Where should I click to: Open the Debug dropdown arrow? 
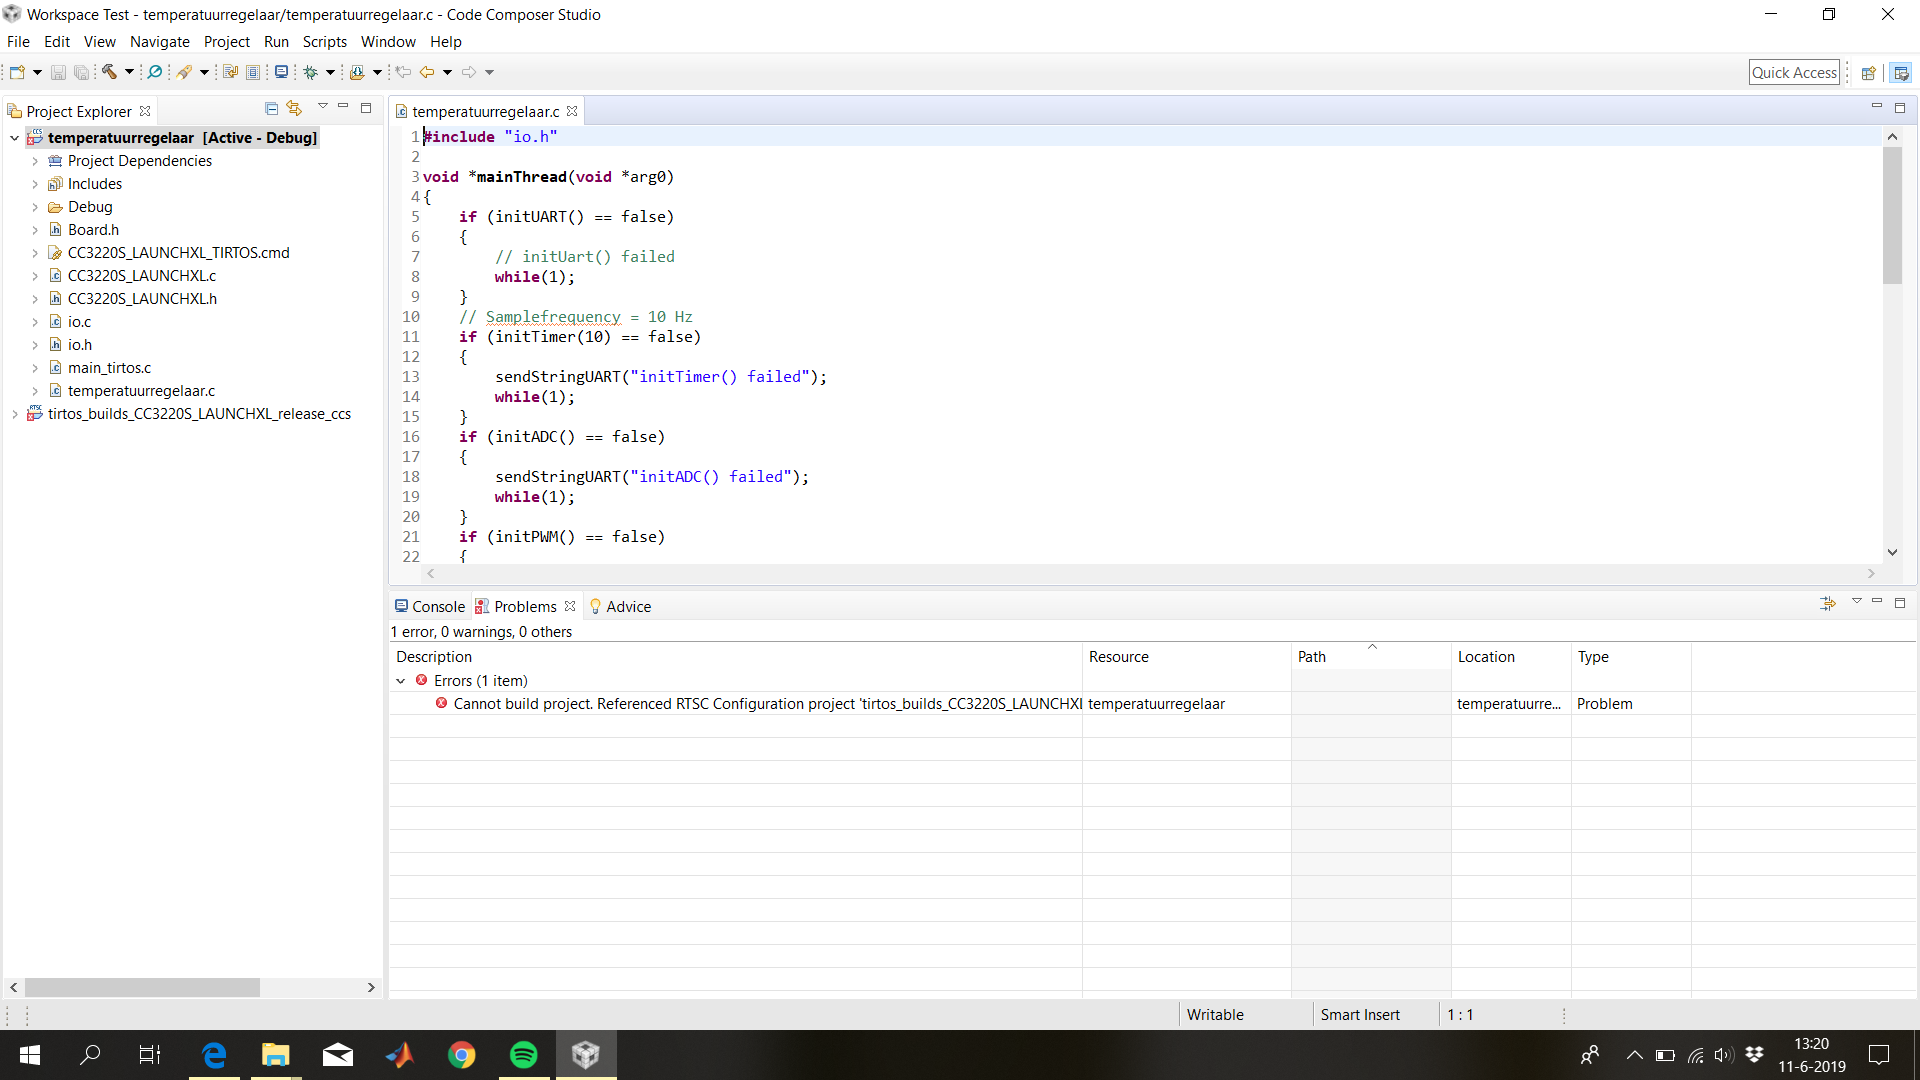(x=330, y=72)
